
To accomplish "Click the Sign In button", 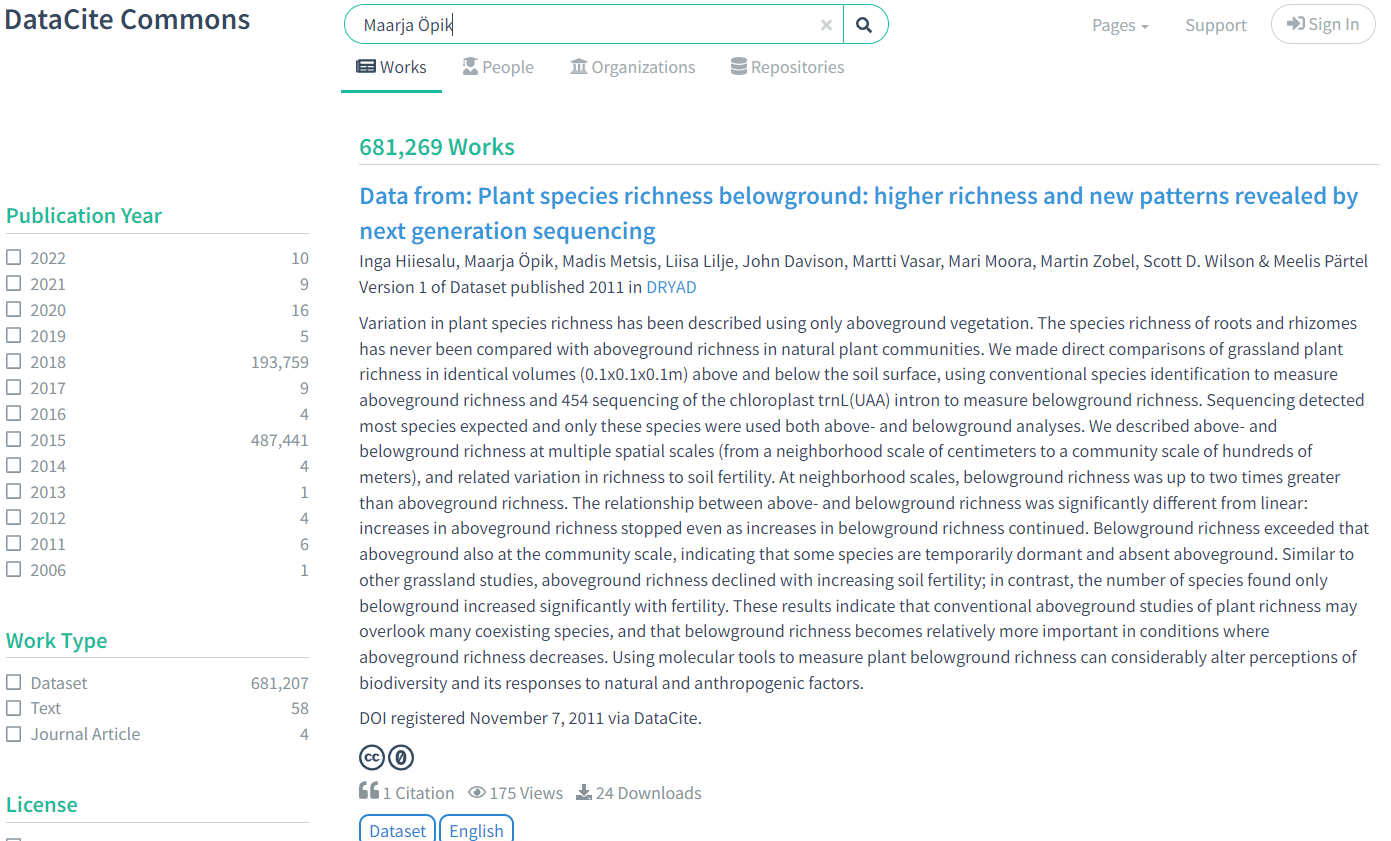I will tap(1322, 25).
